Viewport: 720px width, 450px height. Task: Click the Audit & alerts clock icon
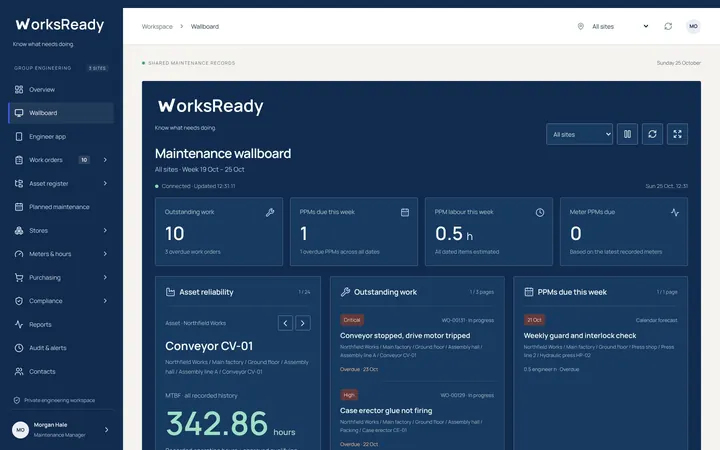19,348
